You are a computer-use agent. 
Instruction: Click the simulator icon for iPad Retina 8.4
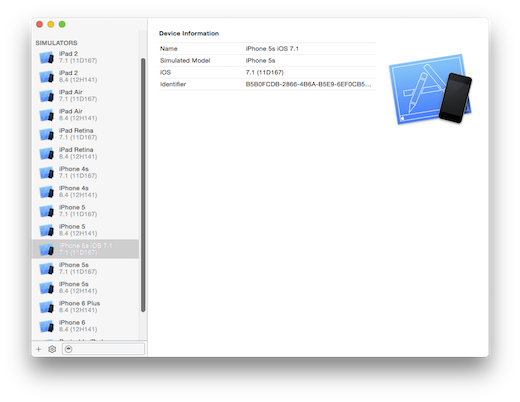[x=47, y=153]
